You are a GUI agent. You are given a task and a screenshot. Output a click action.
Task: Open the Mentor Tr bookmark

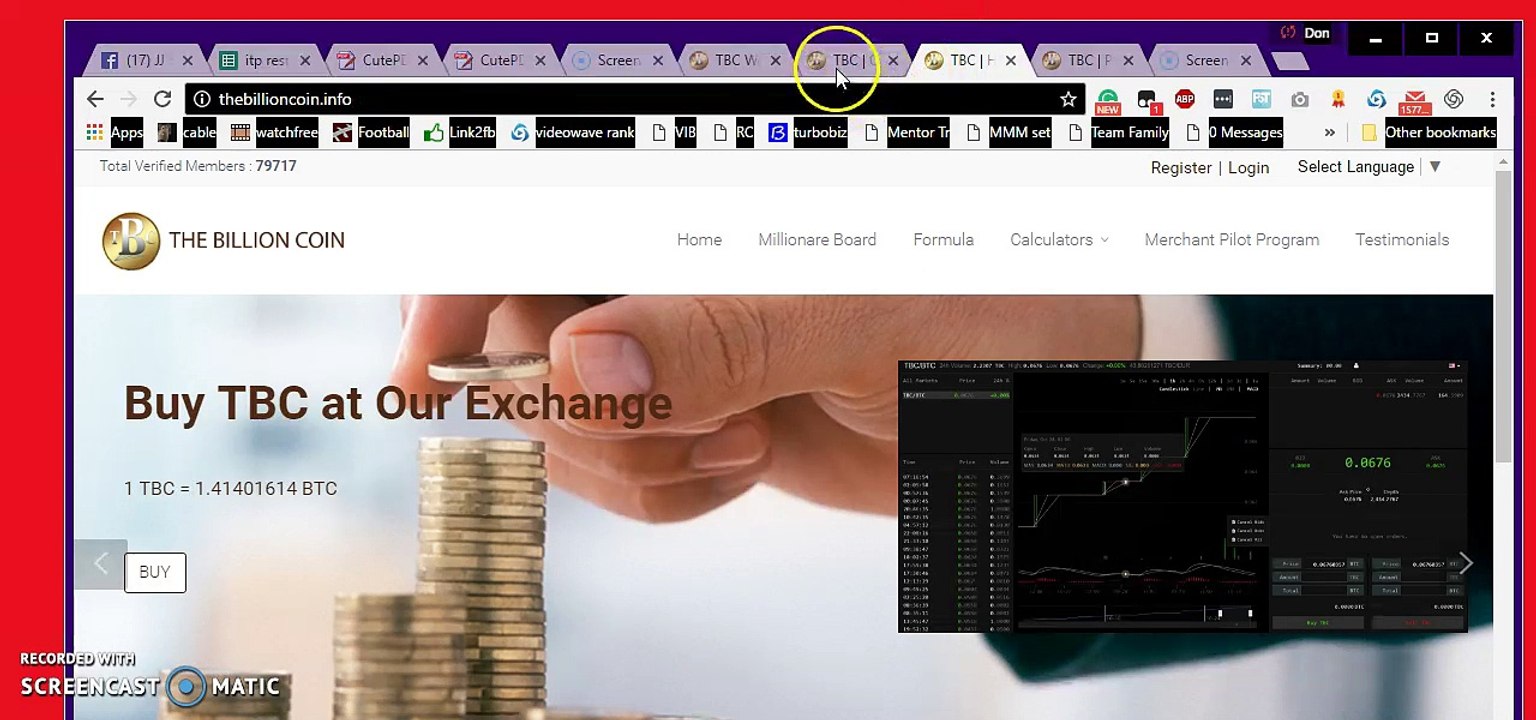[906, 132]
